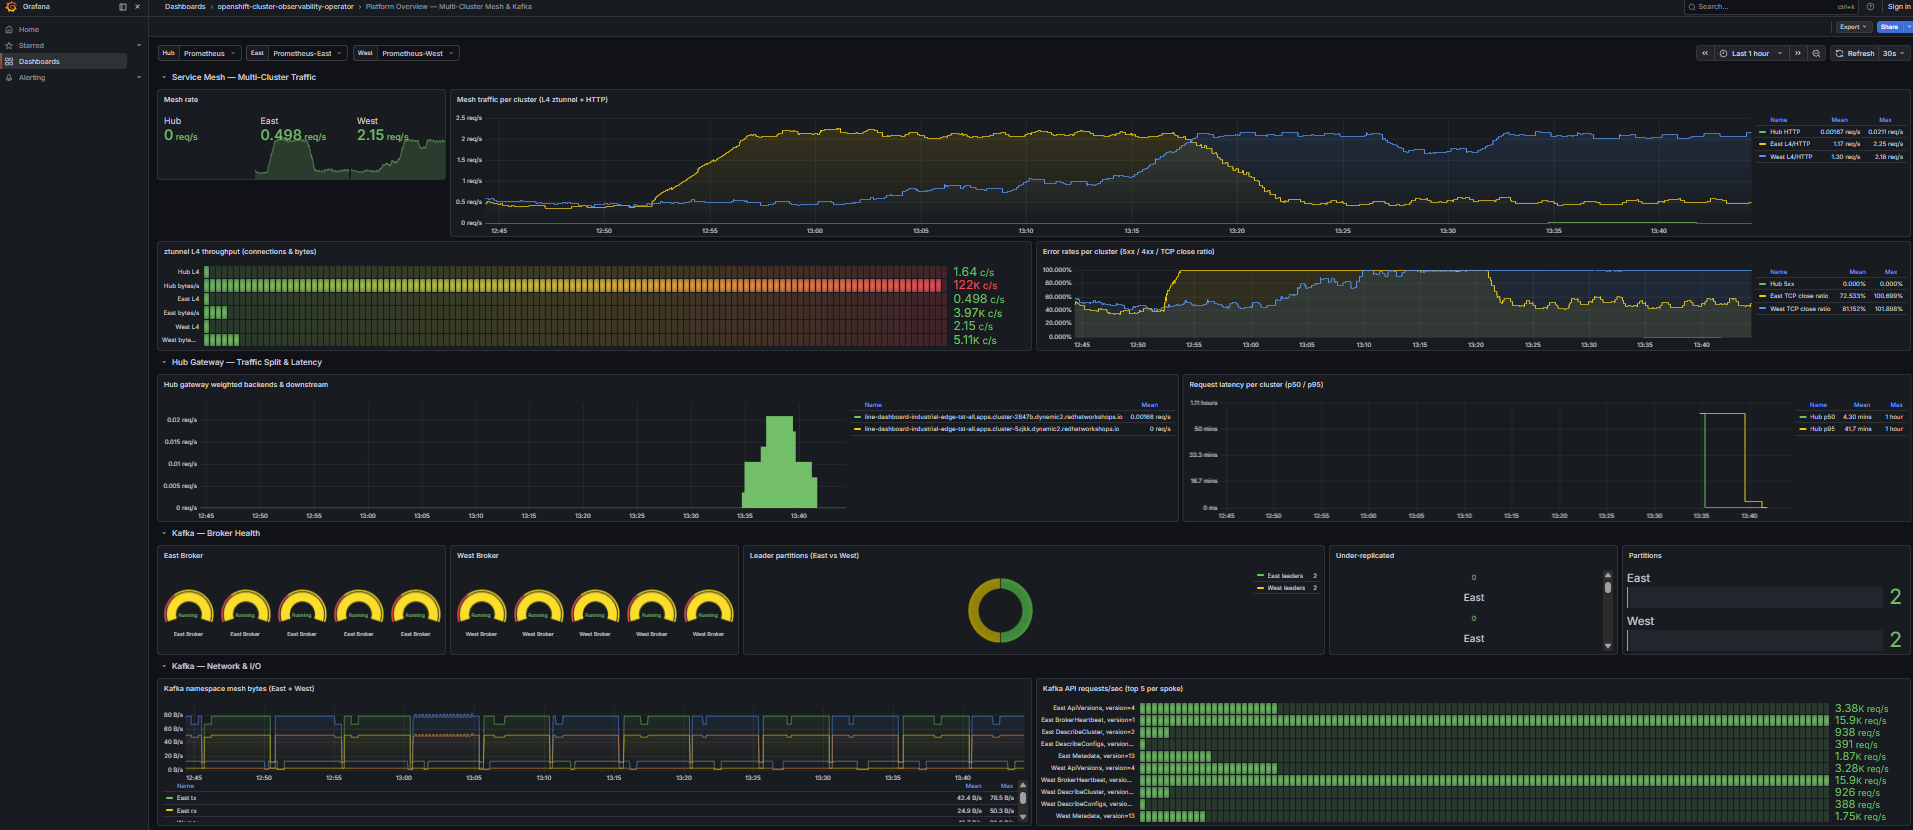Click up arrow of Under-replicated scrollbar

point(1608,575)
